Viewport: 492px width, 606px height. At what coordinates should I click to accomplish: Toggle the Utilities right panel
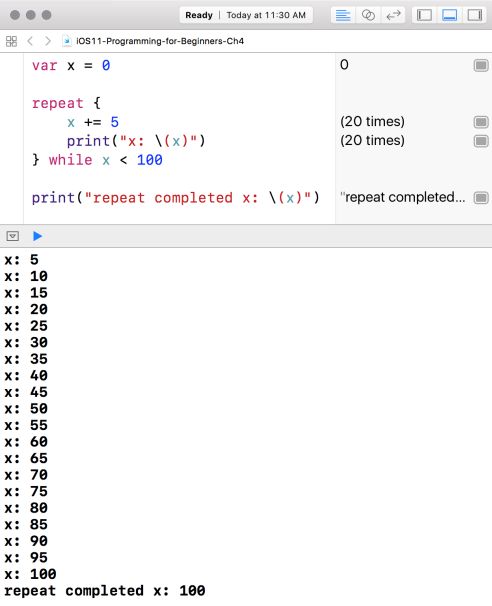474,15
